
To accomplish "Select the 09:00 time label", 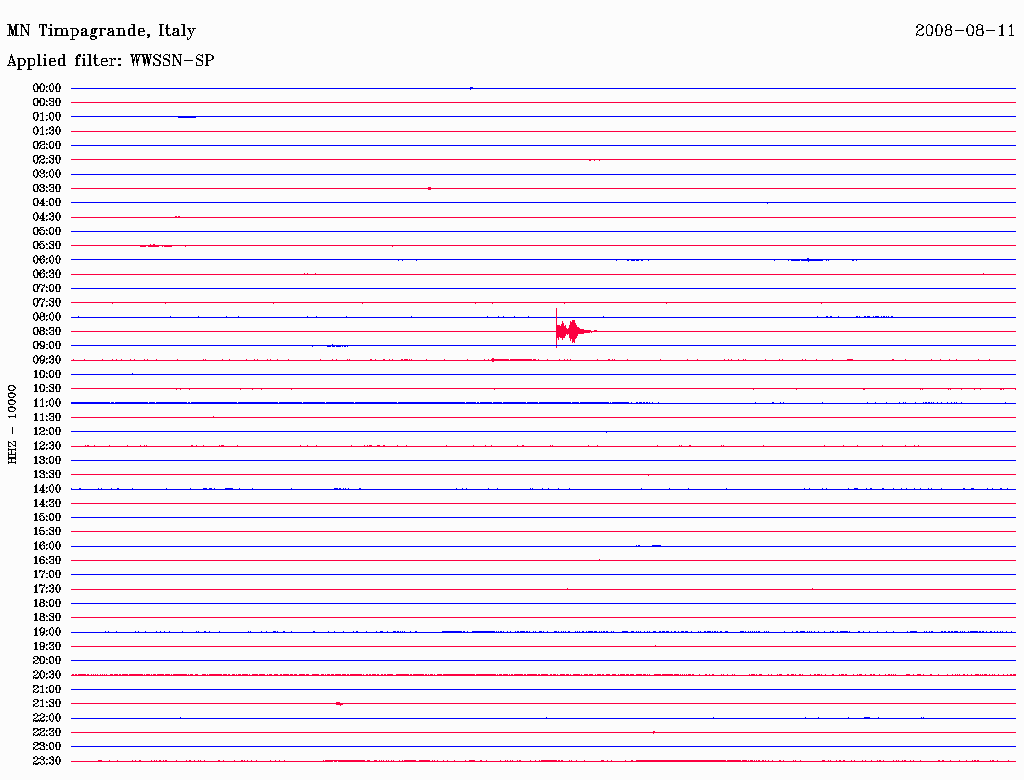I will [x=47, y=346].
